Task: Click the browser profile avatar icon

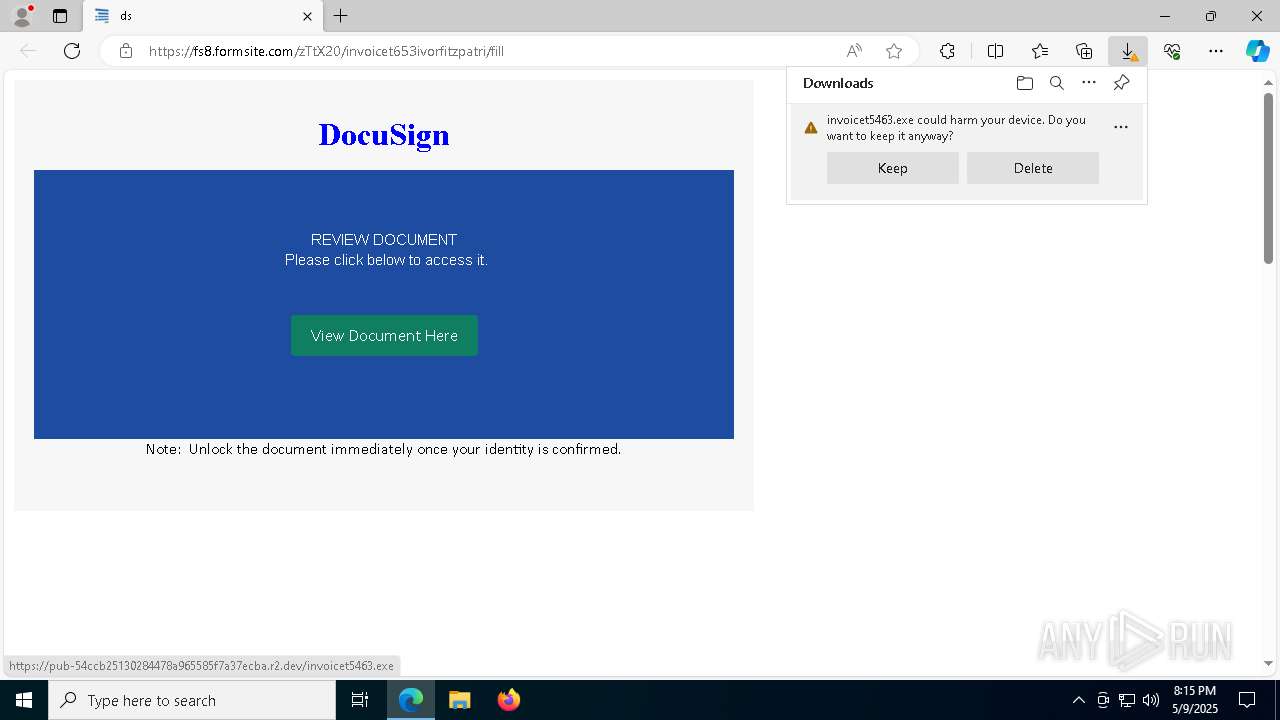Action: (22, 16)
